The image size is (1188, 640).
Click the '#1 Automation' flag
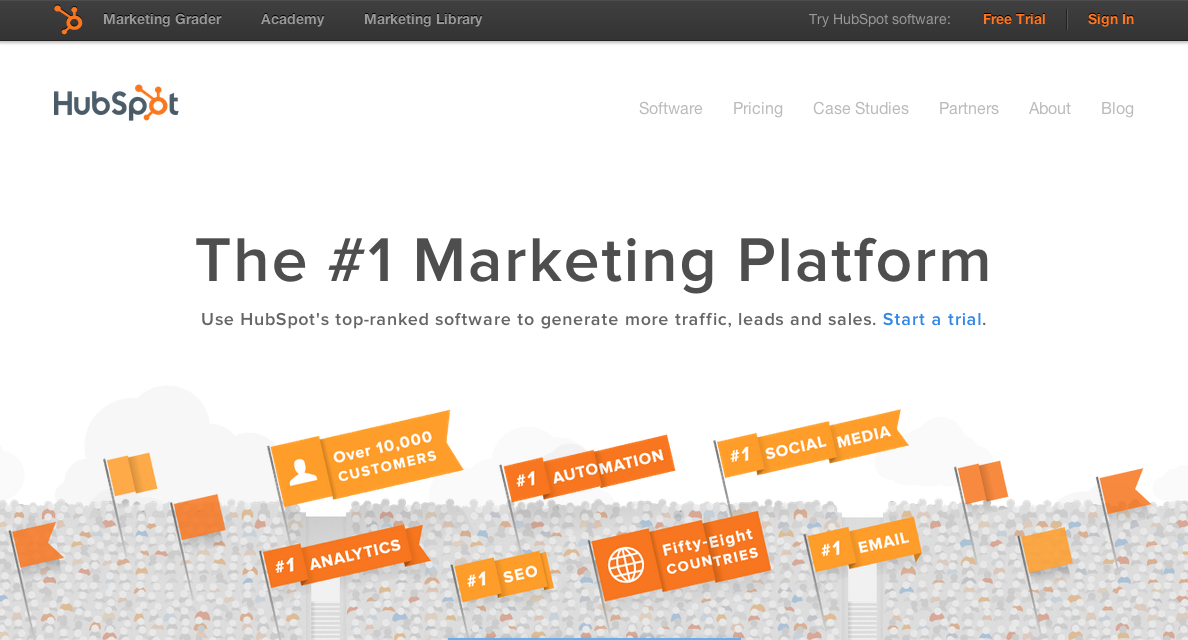point(589,468)
